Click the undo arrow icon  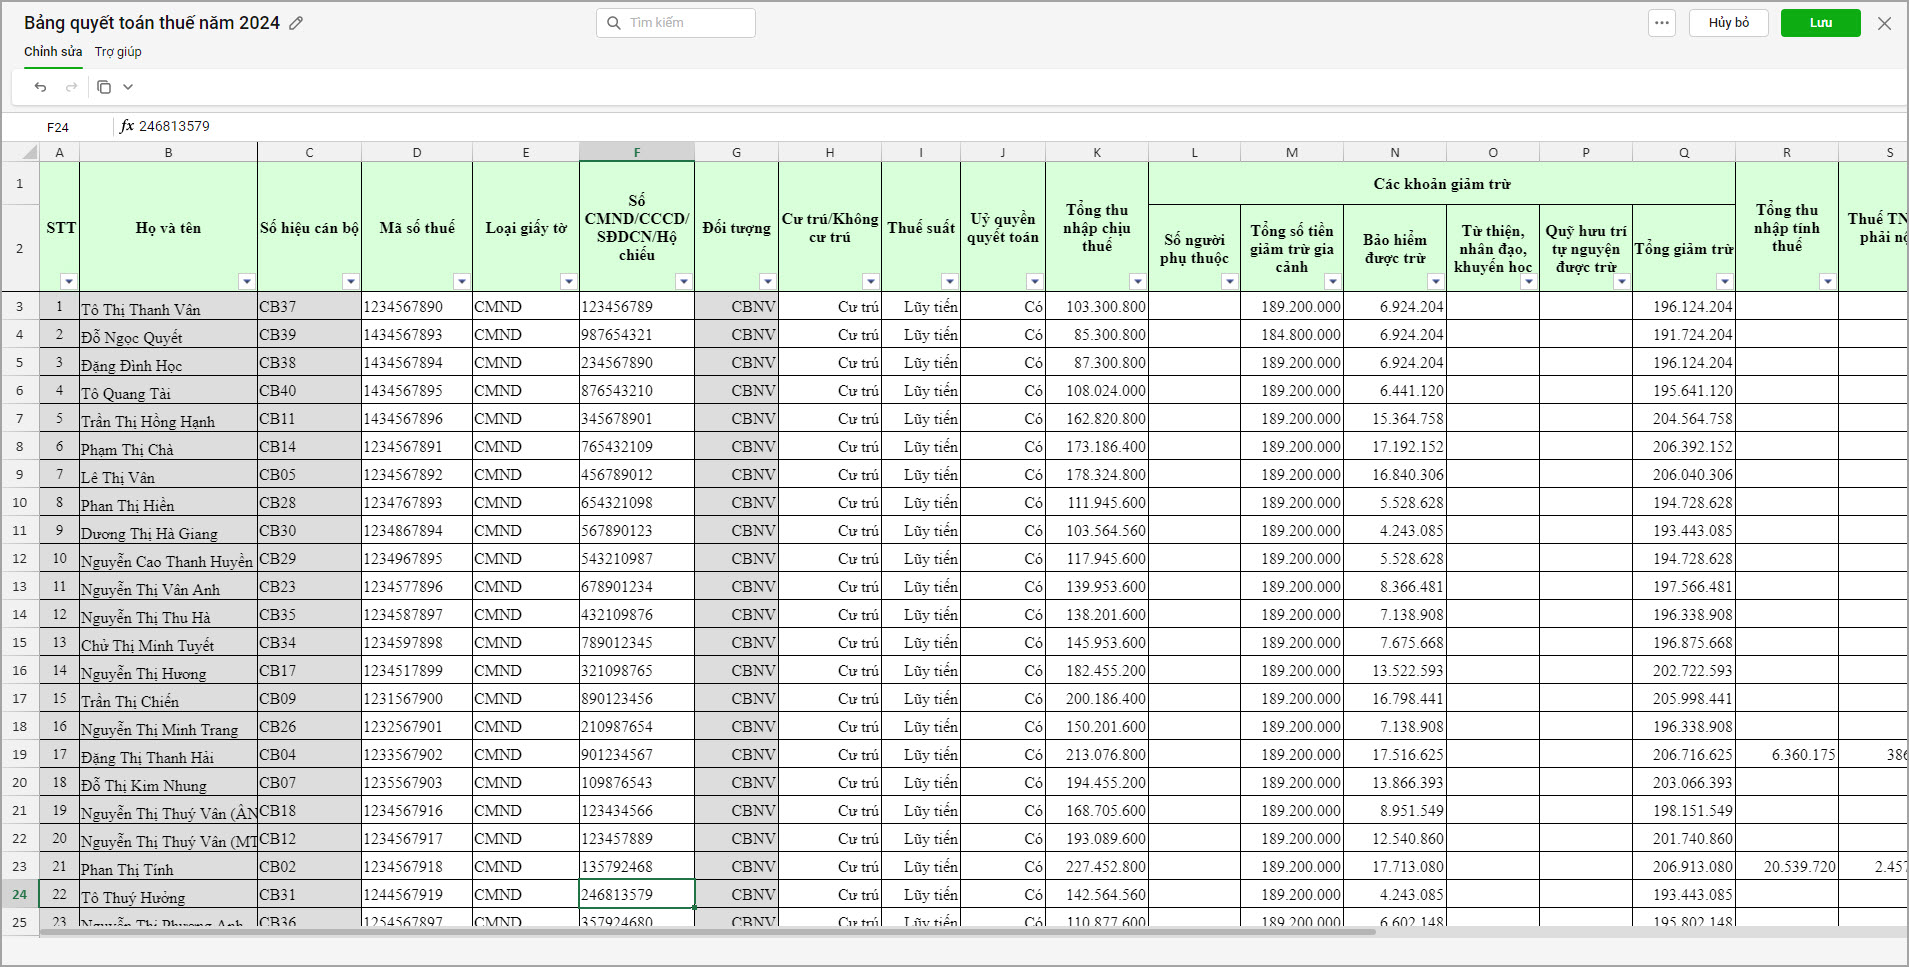(40, 87)
